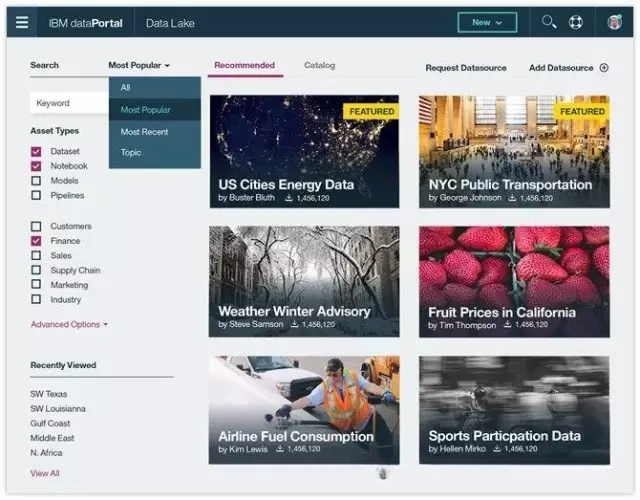Open Gulf Coast recent item

pos(50,423)
